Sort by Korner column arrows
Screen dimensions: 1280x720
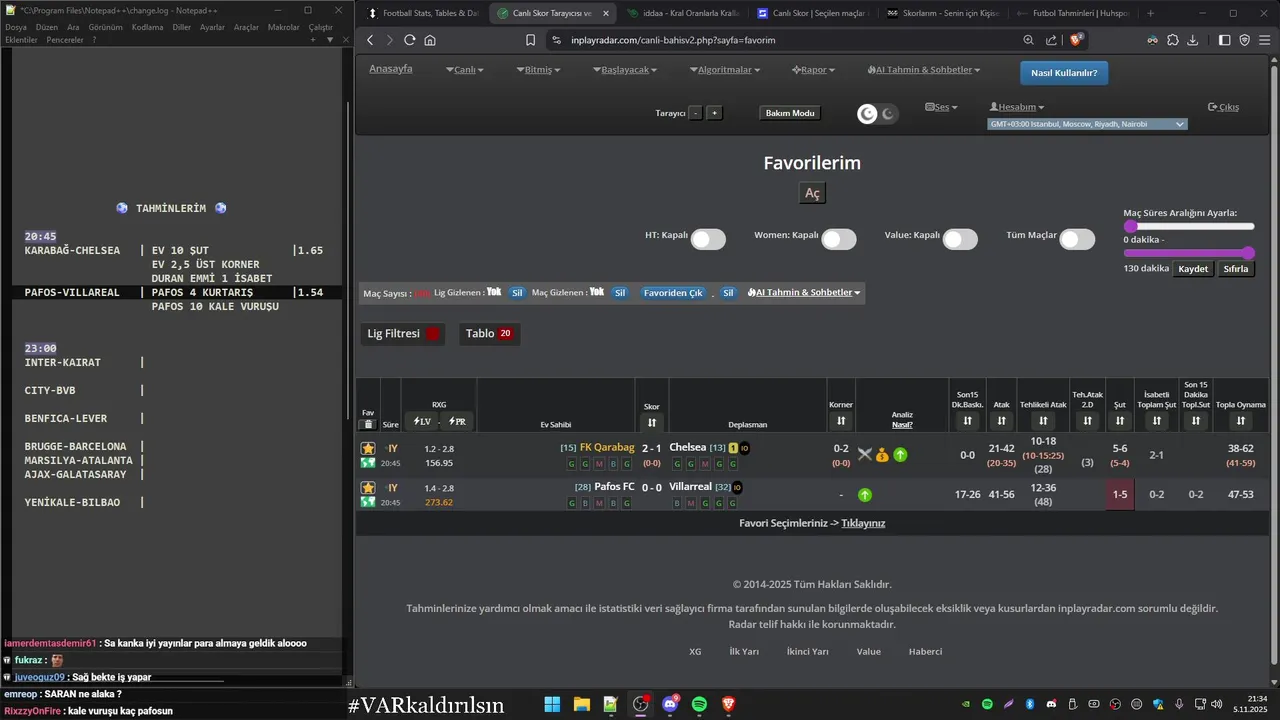pos(841,421)
